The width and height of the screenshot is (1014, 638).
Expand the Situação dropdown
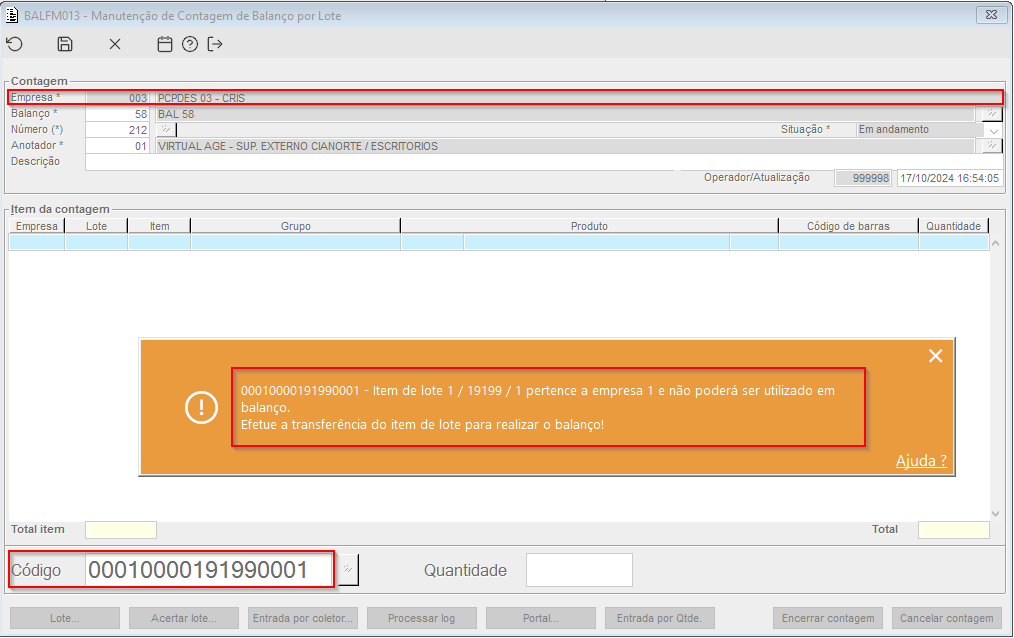pyautogui.click(x=994, y=130)
